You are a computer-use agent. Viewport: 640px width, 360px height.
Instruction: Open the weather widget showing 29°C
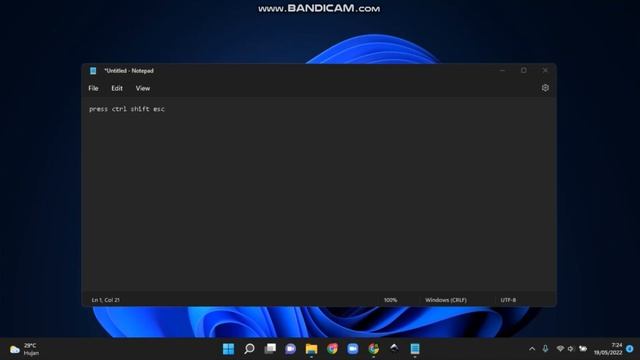point(24,349)
